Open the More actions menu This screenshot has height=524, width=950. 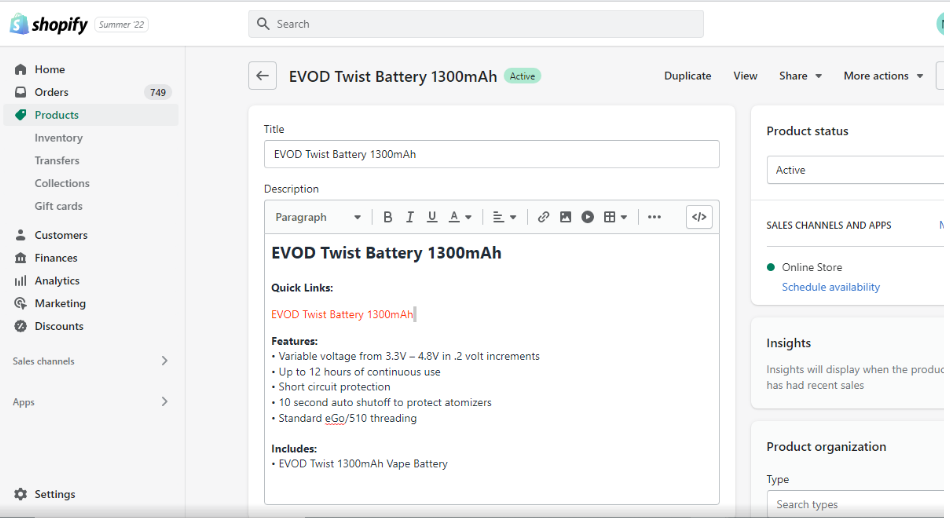click(883, 76)
